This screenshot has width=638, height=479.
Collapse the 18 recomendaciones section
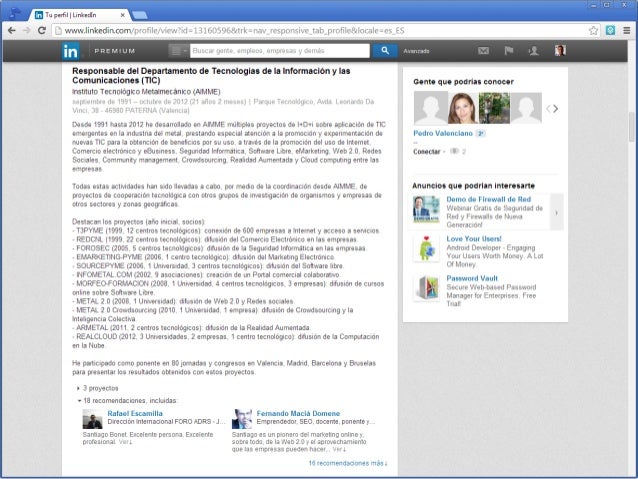pyautogui.click(x=127, y=400)
